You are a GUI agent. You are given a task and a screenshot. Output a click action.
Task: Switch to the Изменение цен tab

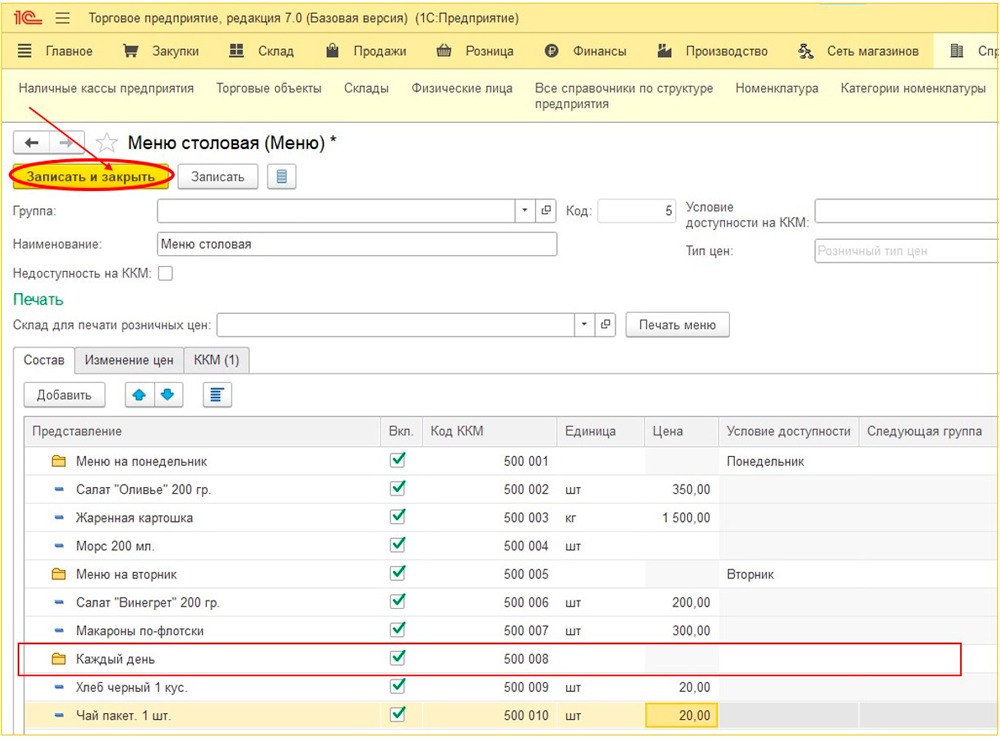(128, 360)
